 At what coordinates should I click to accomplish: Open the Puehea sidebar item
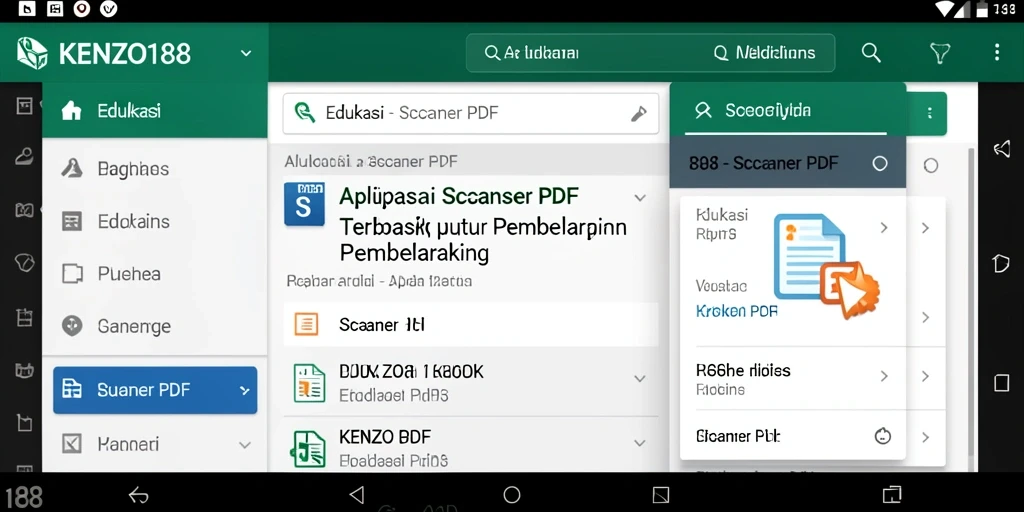[155, 274]
